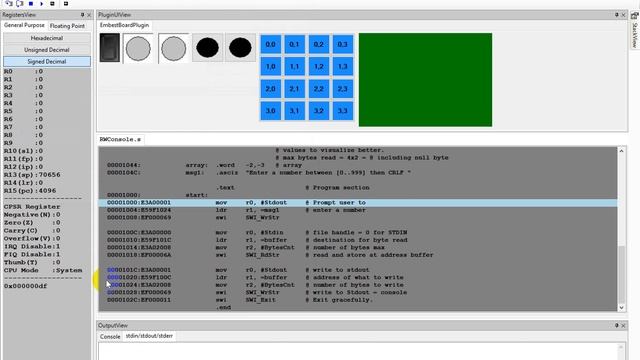
Task: Click the green LCD display screen
Action: (425, 80)
